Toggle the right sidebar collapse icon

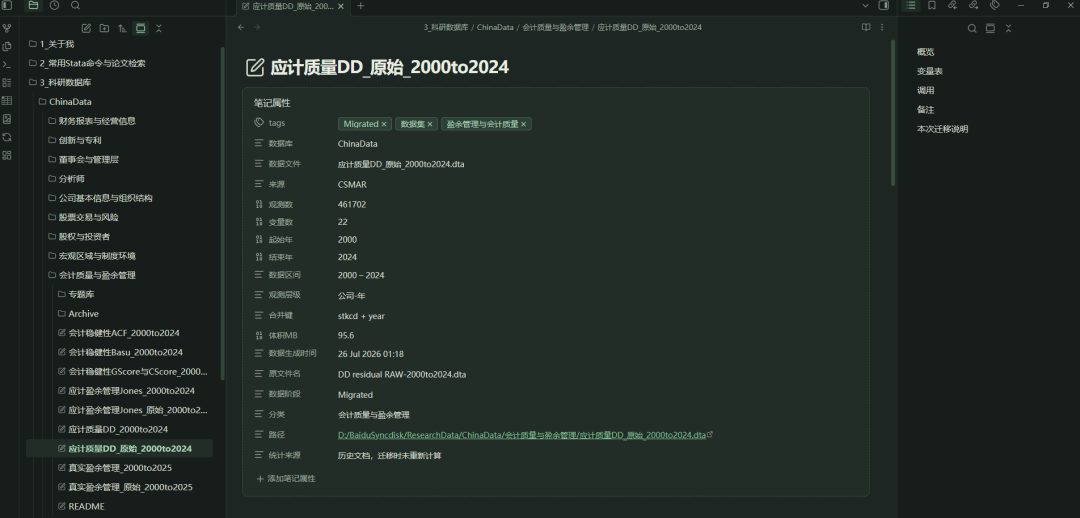[x=884, y=6]
